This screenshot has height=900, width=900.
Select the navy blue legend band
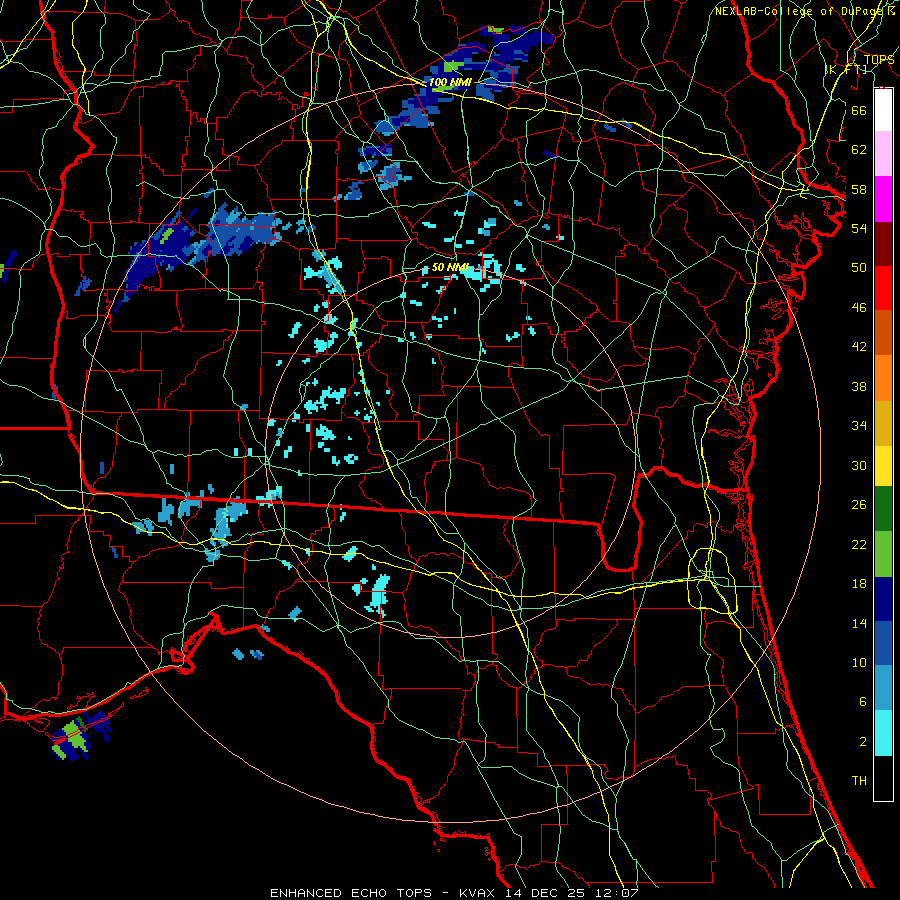883,599
